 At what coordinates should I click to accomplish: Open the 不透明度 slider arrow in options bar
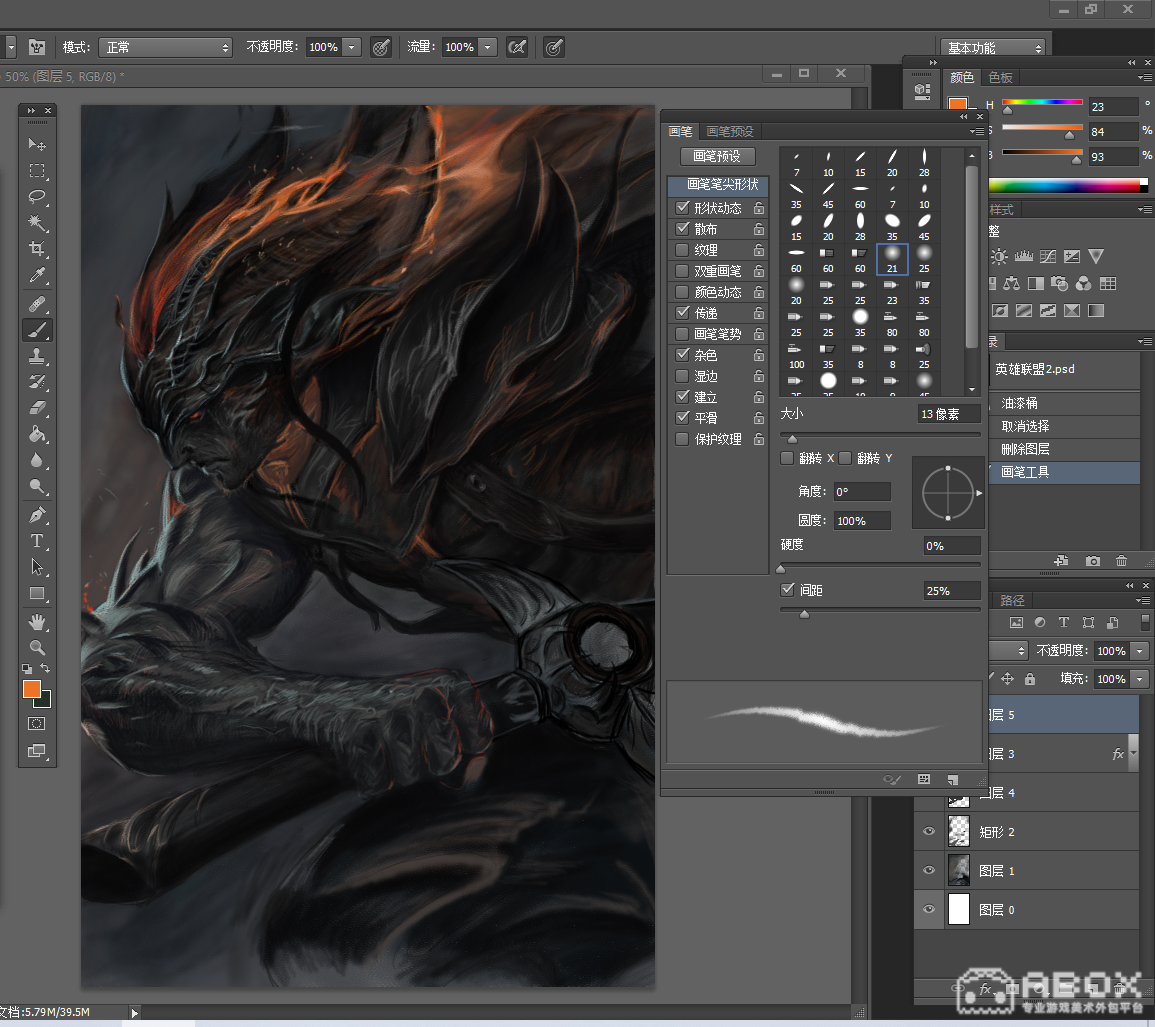(x=351, y=47)
